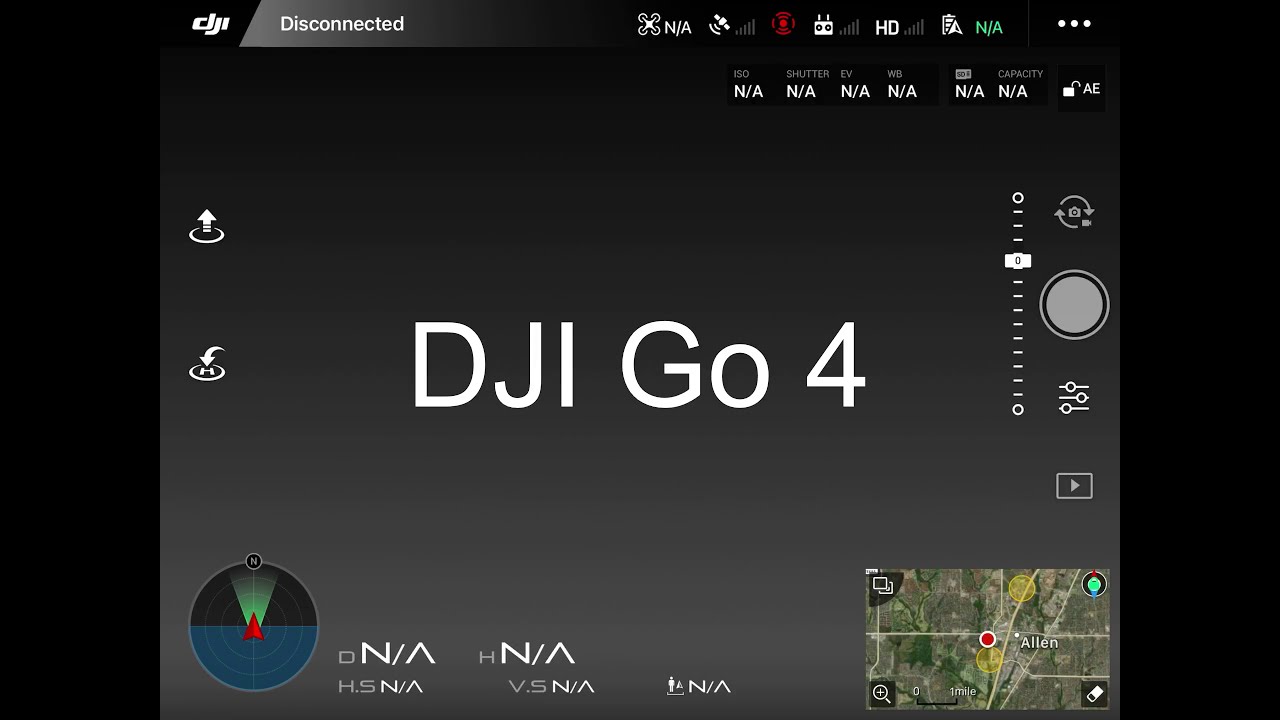The width and height of the screenshot is (1280, 720).
Task: Zoom in on mini map magnifier
Action: tap(882, 693)
